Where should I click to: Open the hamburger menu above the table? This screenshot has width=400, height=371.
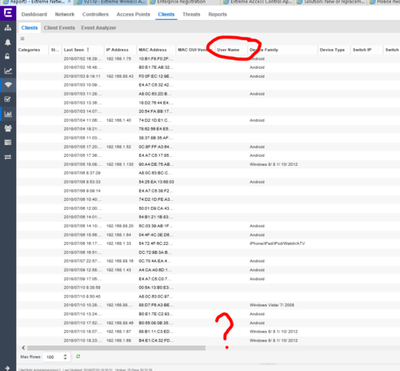(22, 39)
